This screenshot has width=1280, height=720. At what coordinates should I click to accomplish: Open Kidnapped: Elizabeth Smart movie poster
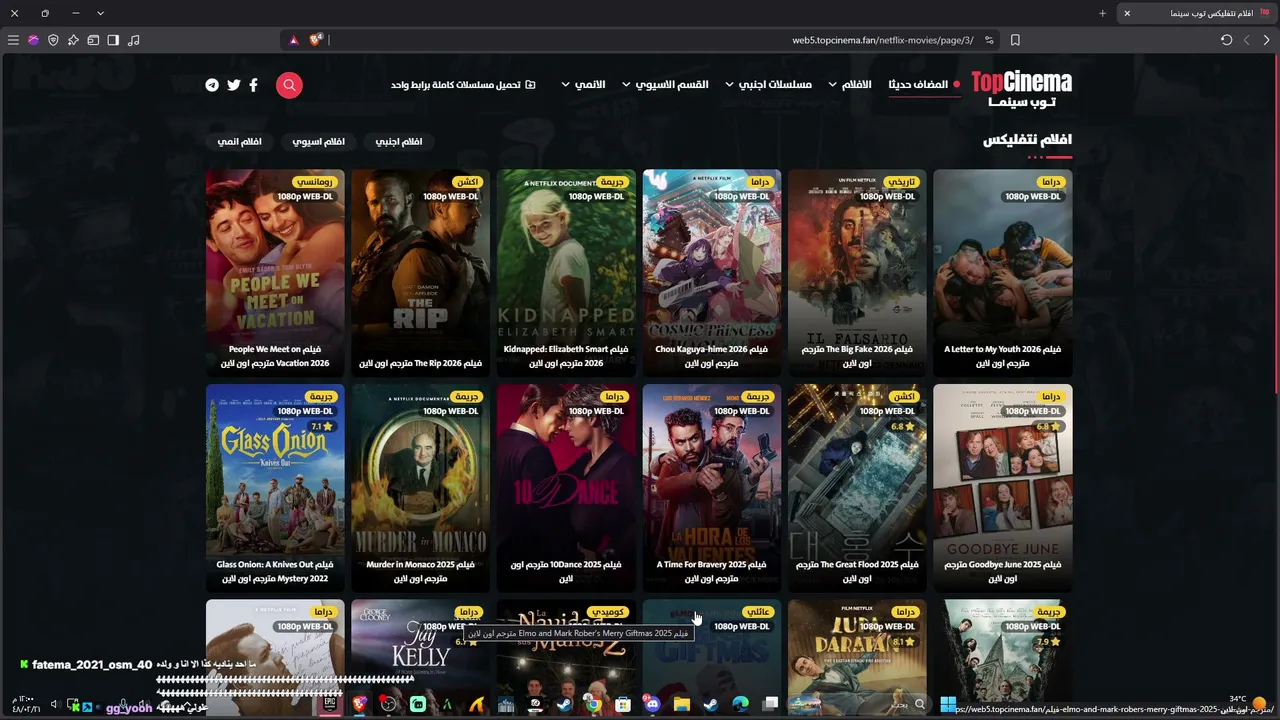tap(566, 272)
